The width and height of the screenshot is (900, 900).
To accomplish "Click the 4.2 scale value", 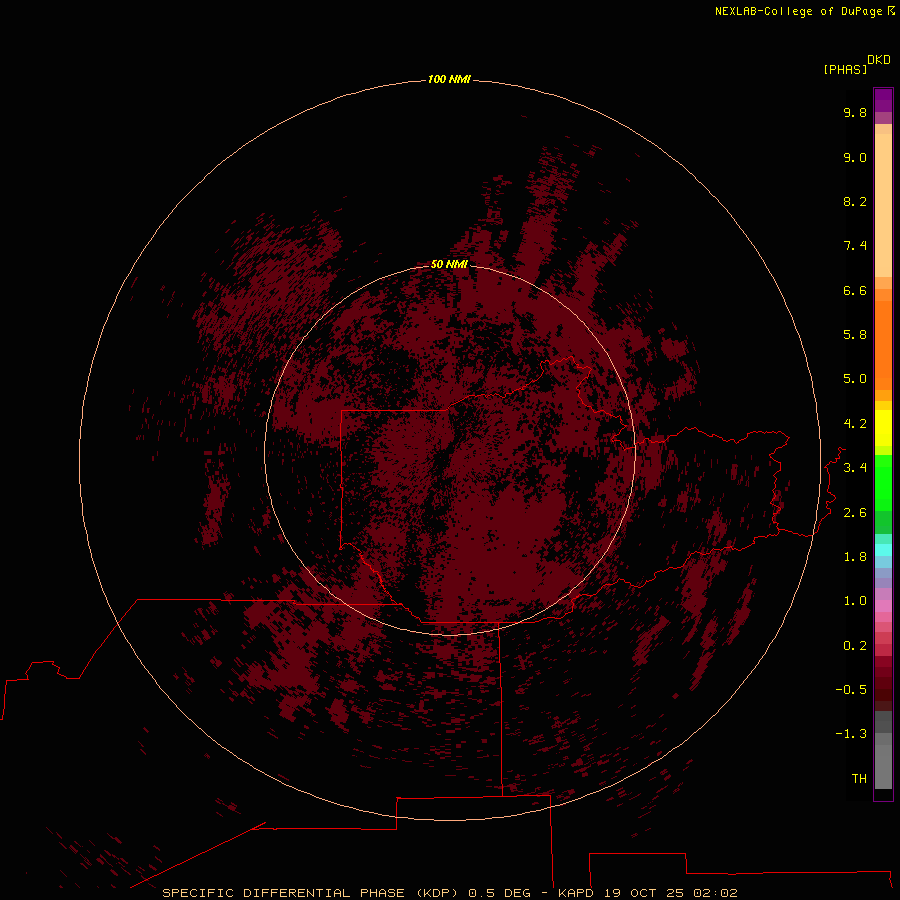I will [x=855, y=424].
